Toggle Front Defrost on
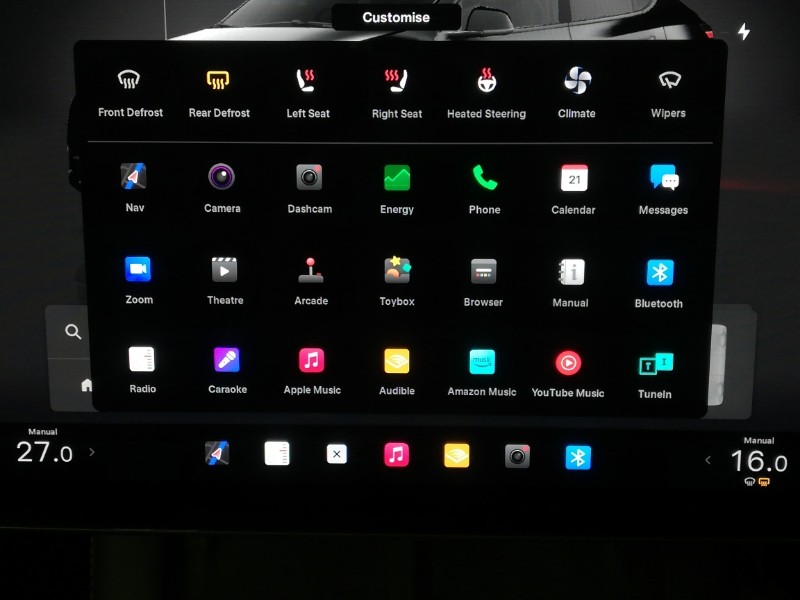This screenshot has width=800, height=600. [130, 81]
